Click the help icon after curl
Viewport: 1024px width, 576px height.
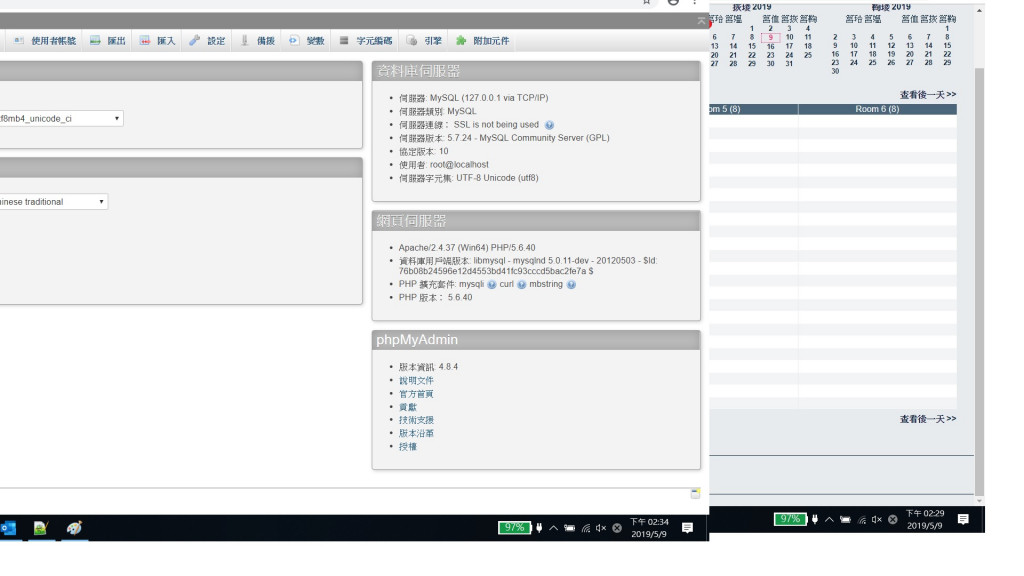click(522, 285)
